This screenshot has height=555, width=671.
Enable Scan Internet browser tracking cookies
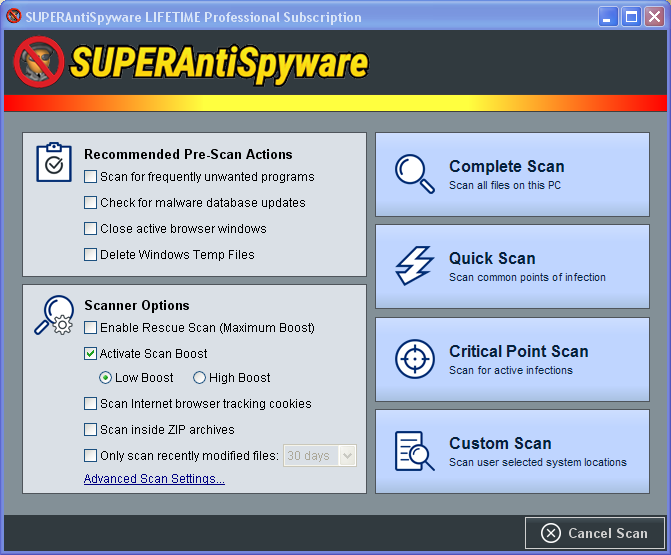(90, 404)
